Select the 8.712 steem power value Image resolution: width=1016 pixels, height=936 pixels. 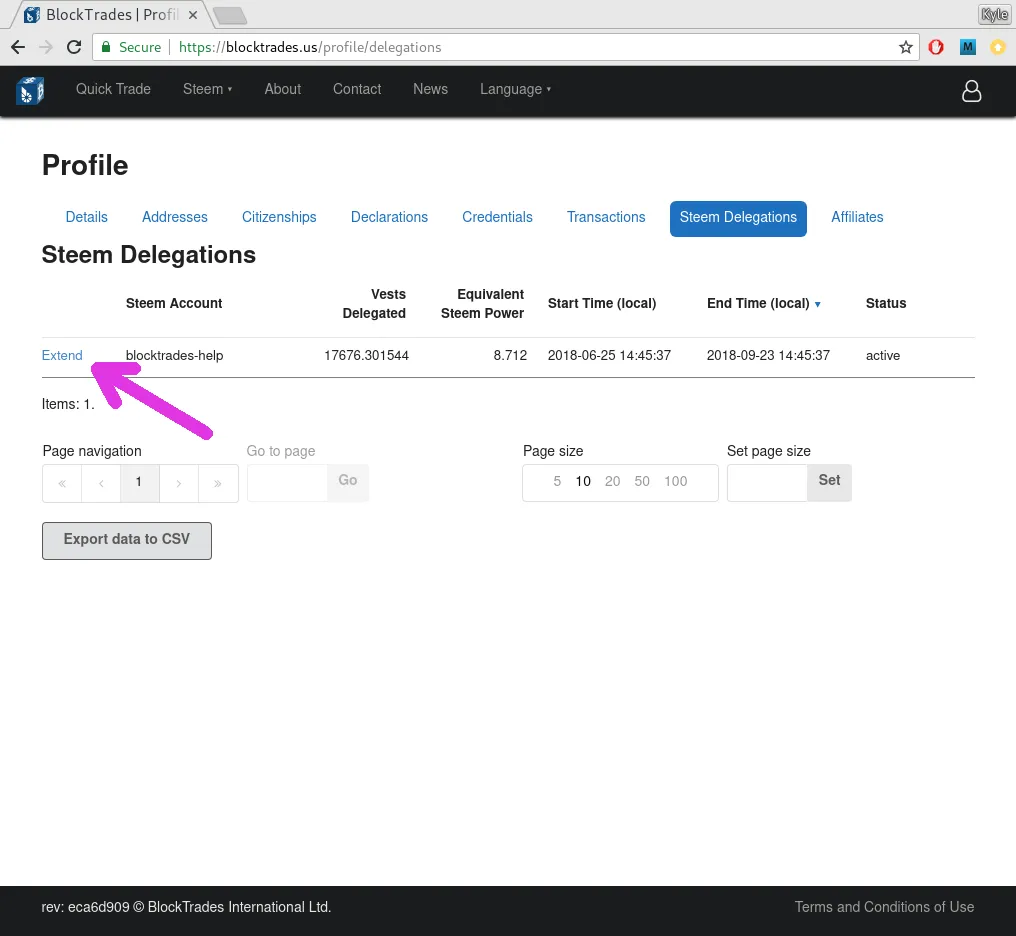(x=510, y=355)
